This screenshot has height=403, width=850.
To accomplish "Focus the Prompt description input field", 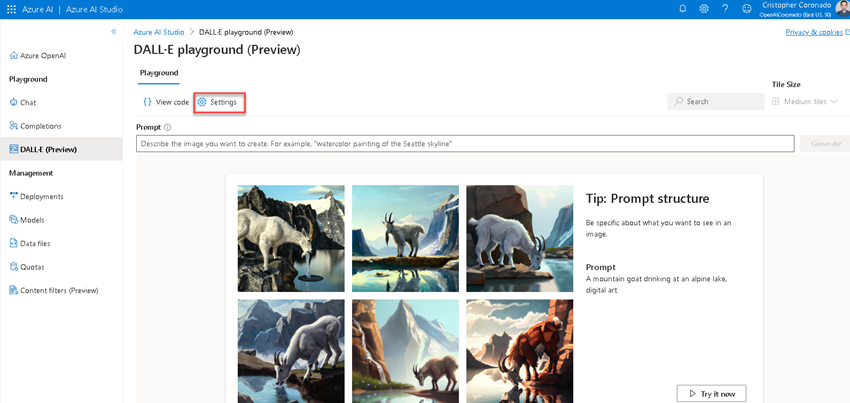I will [x=465, y=144].
